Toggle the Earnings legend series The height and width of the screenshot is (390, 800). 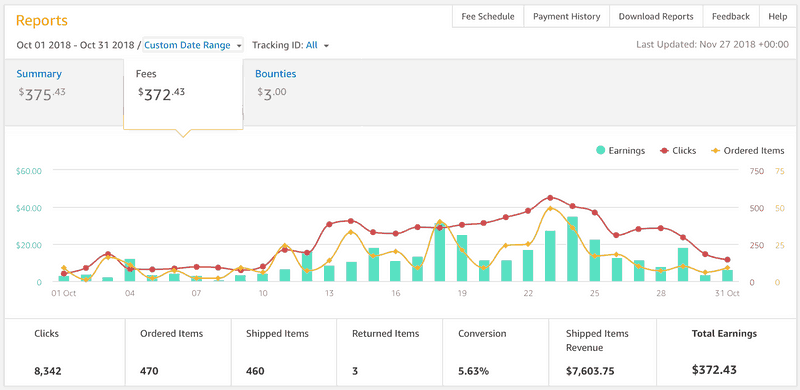coord(620,151)
